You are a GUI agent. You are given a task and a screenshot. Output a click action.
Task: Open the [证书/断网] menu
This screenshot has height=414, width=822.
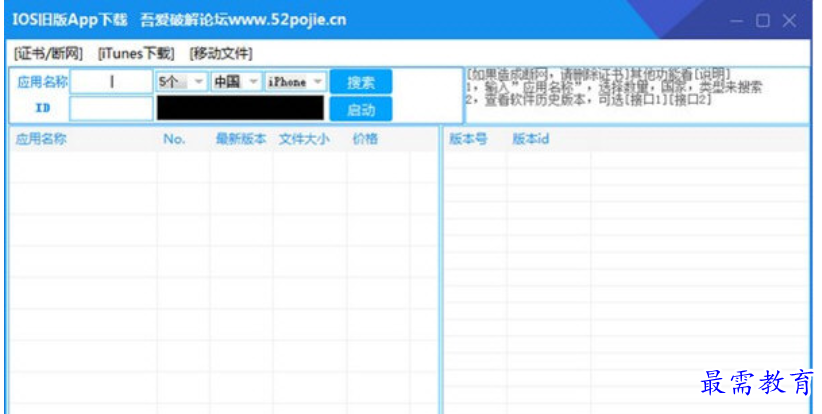pos(48,53)
